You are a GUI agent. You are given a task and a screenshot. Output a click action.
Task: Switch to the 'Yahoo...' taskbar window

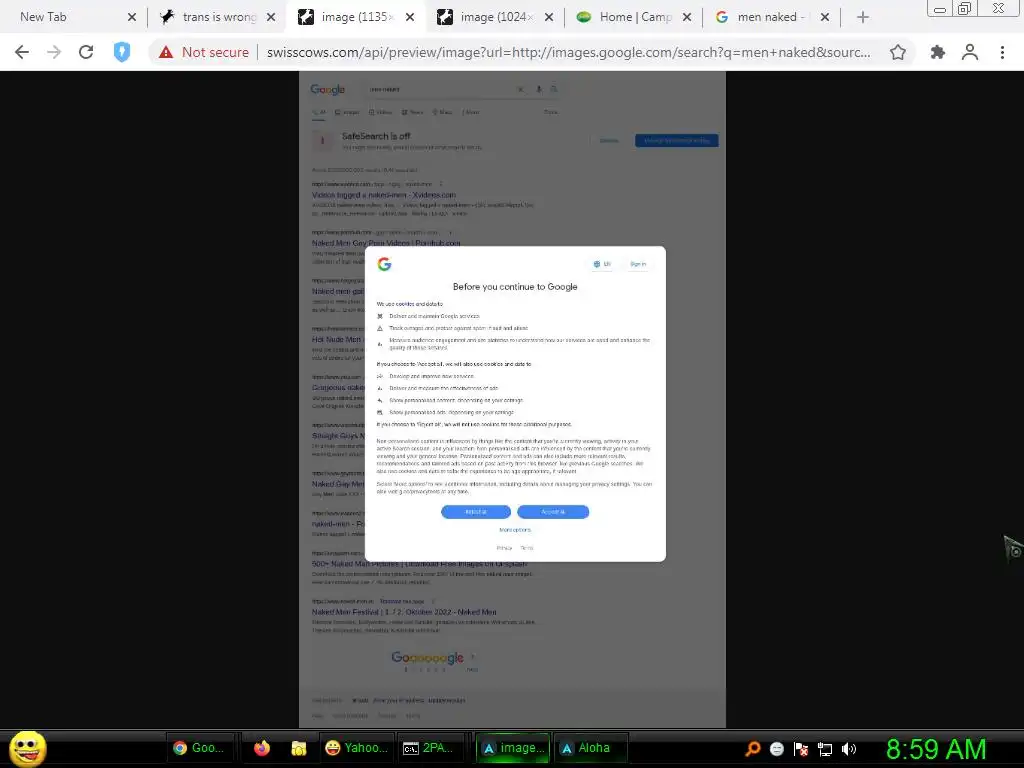tap(356, 748)
